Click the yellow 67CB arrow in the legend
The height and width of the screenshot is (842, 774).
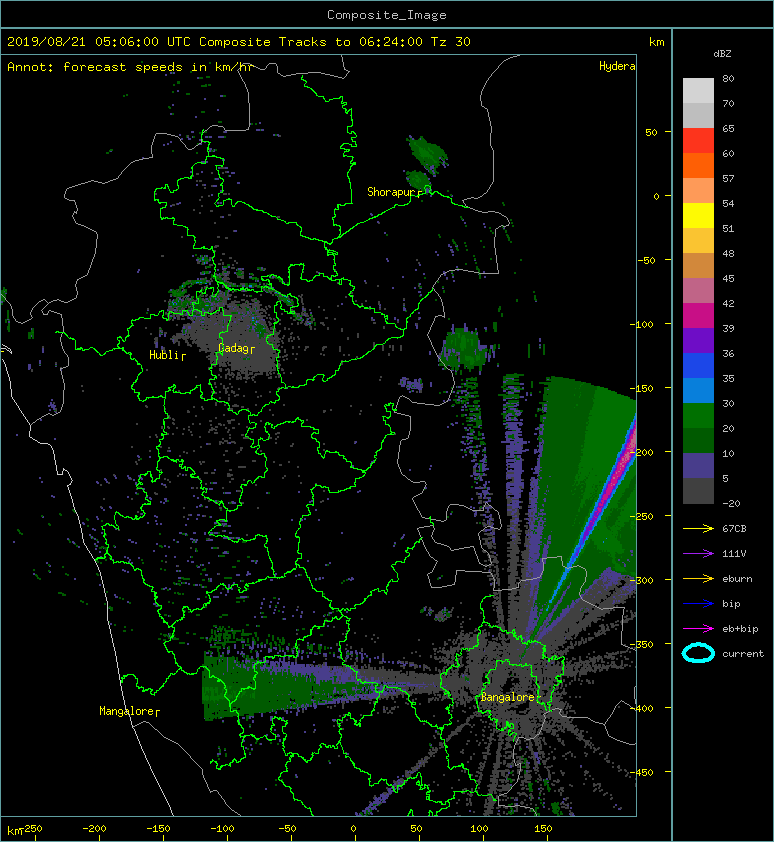[698, 529]
